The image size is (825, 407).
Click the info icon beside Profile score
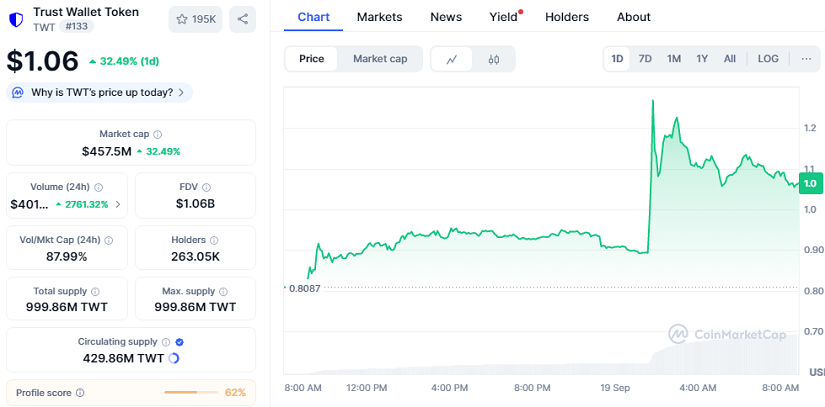pos(80,393)
